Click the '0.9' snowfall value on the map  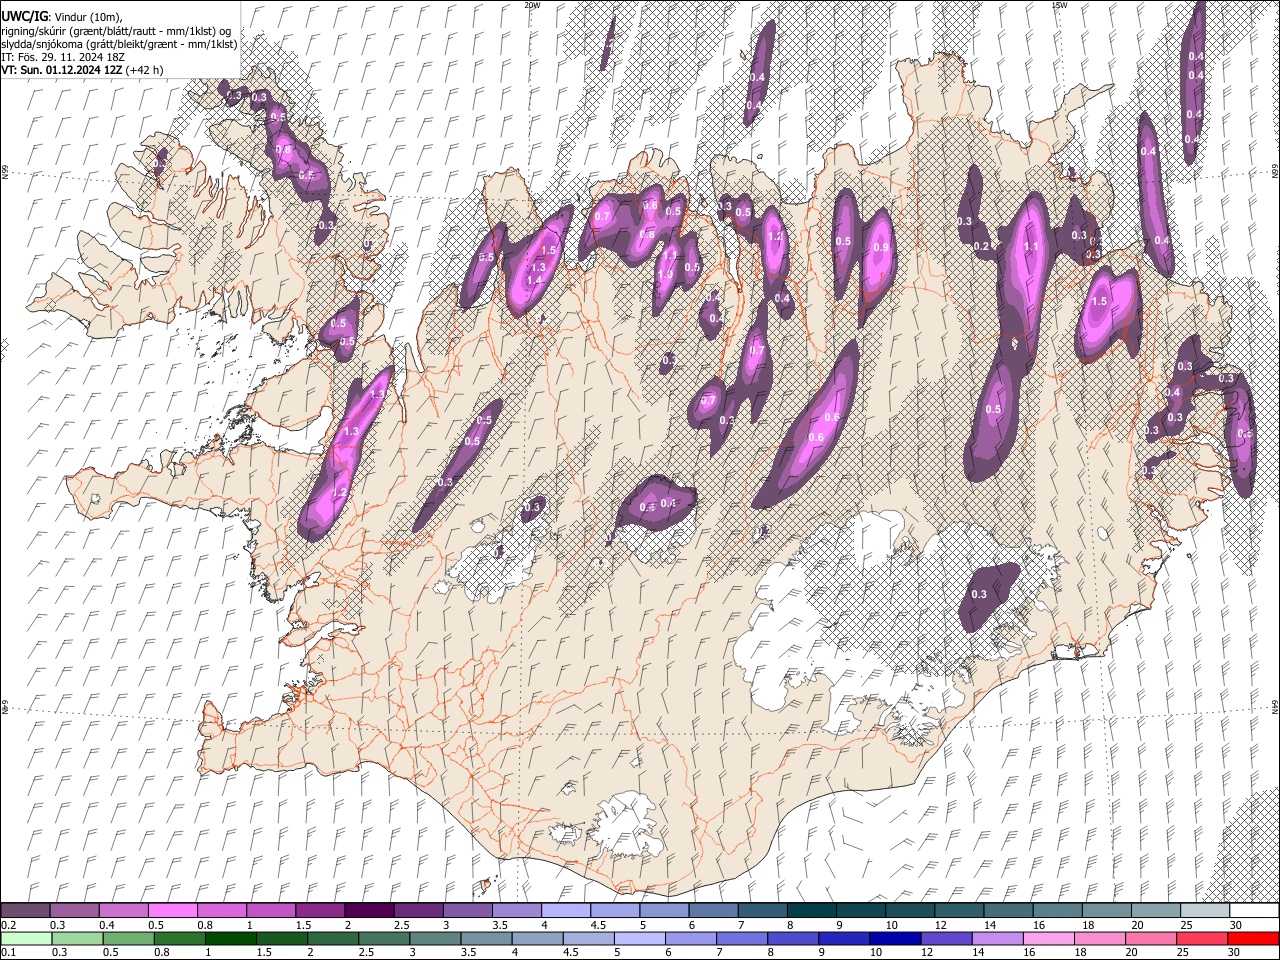881,248
